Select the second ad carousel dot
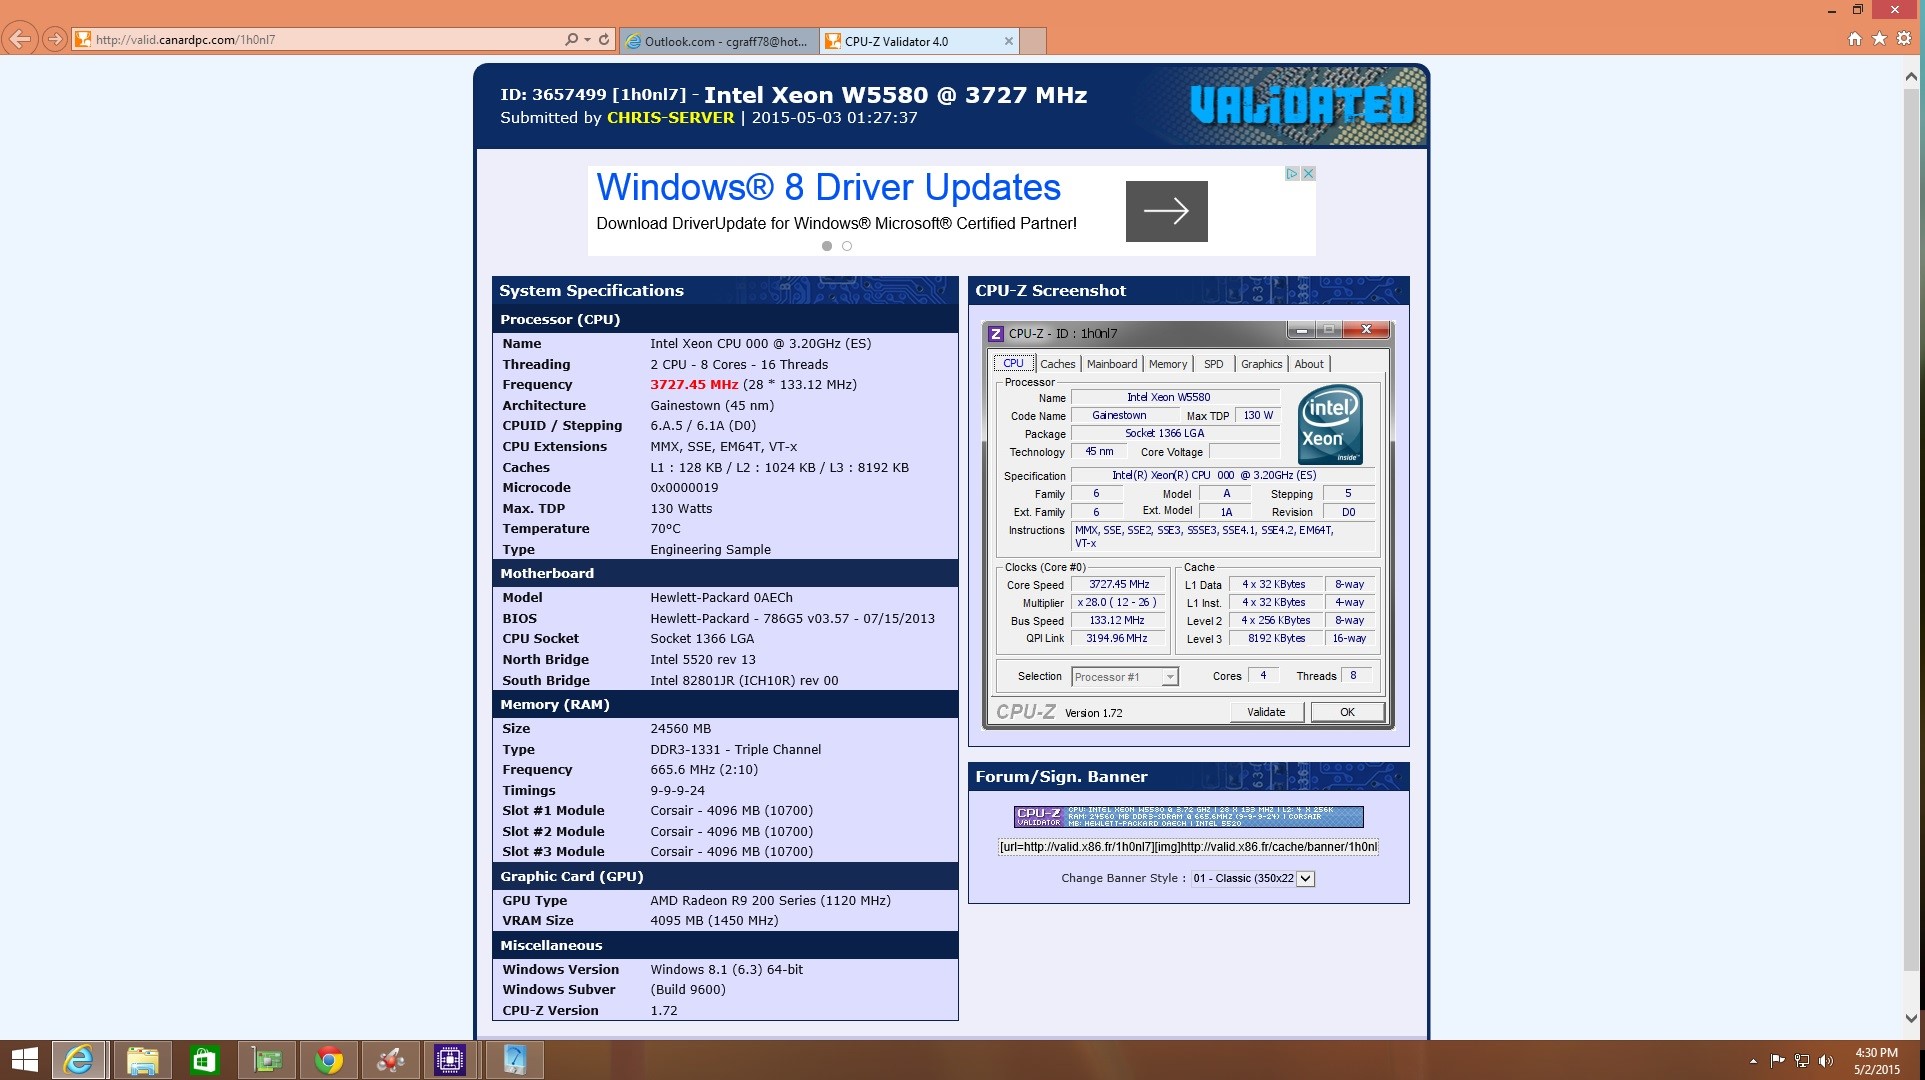 pyautogui.click(x=847, y=246)
